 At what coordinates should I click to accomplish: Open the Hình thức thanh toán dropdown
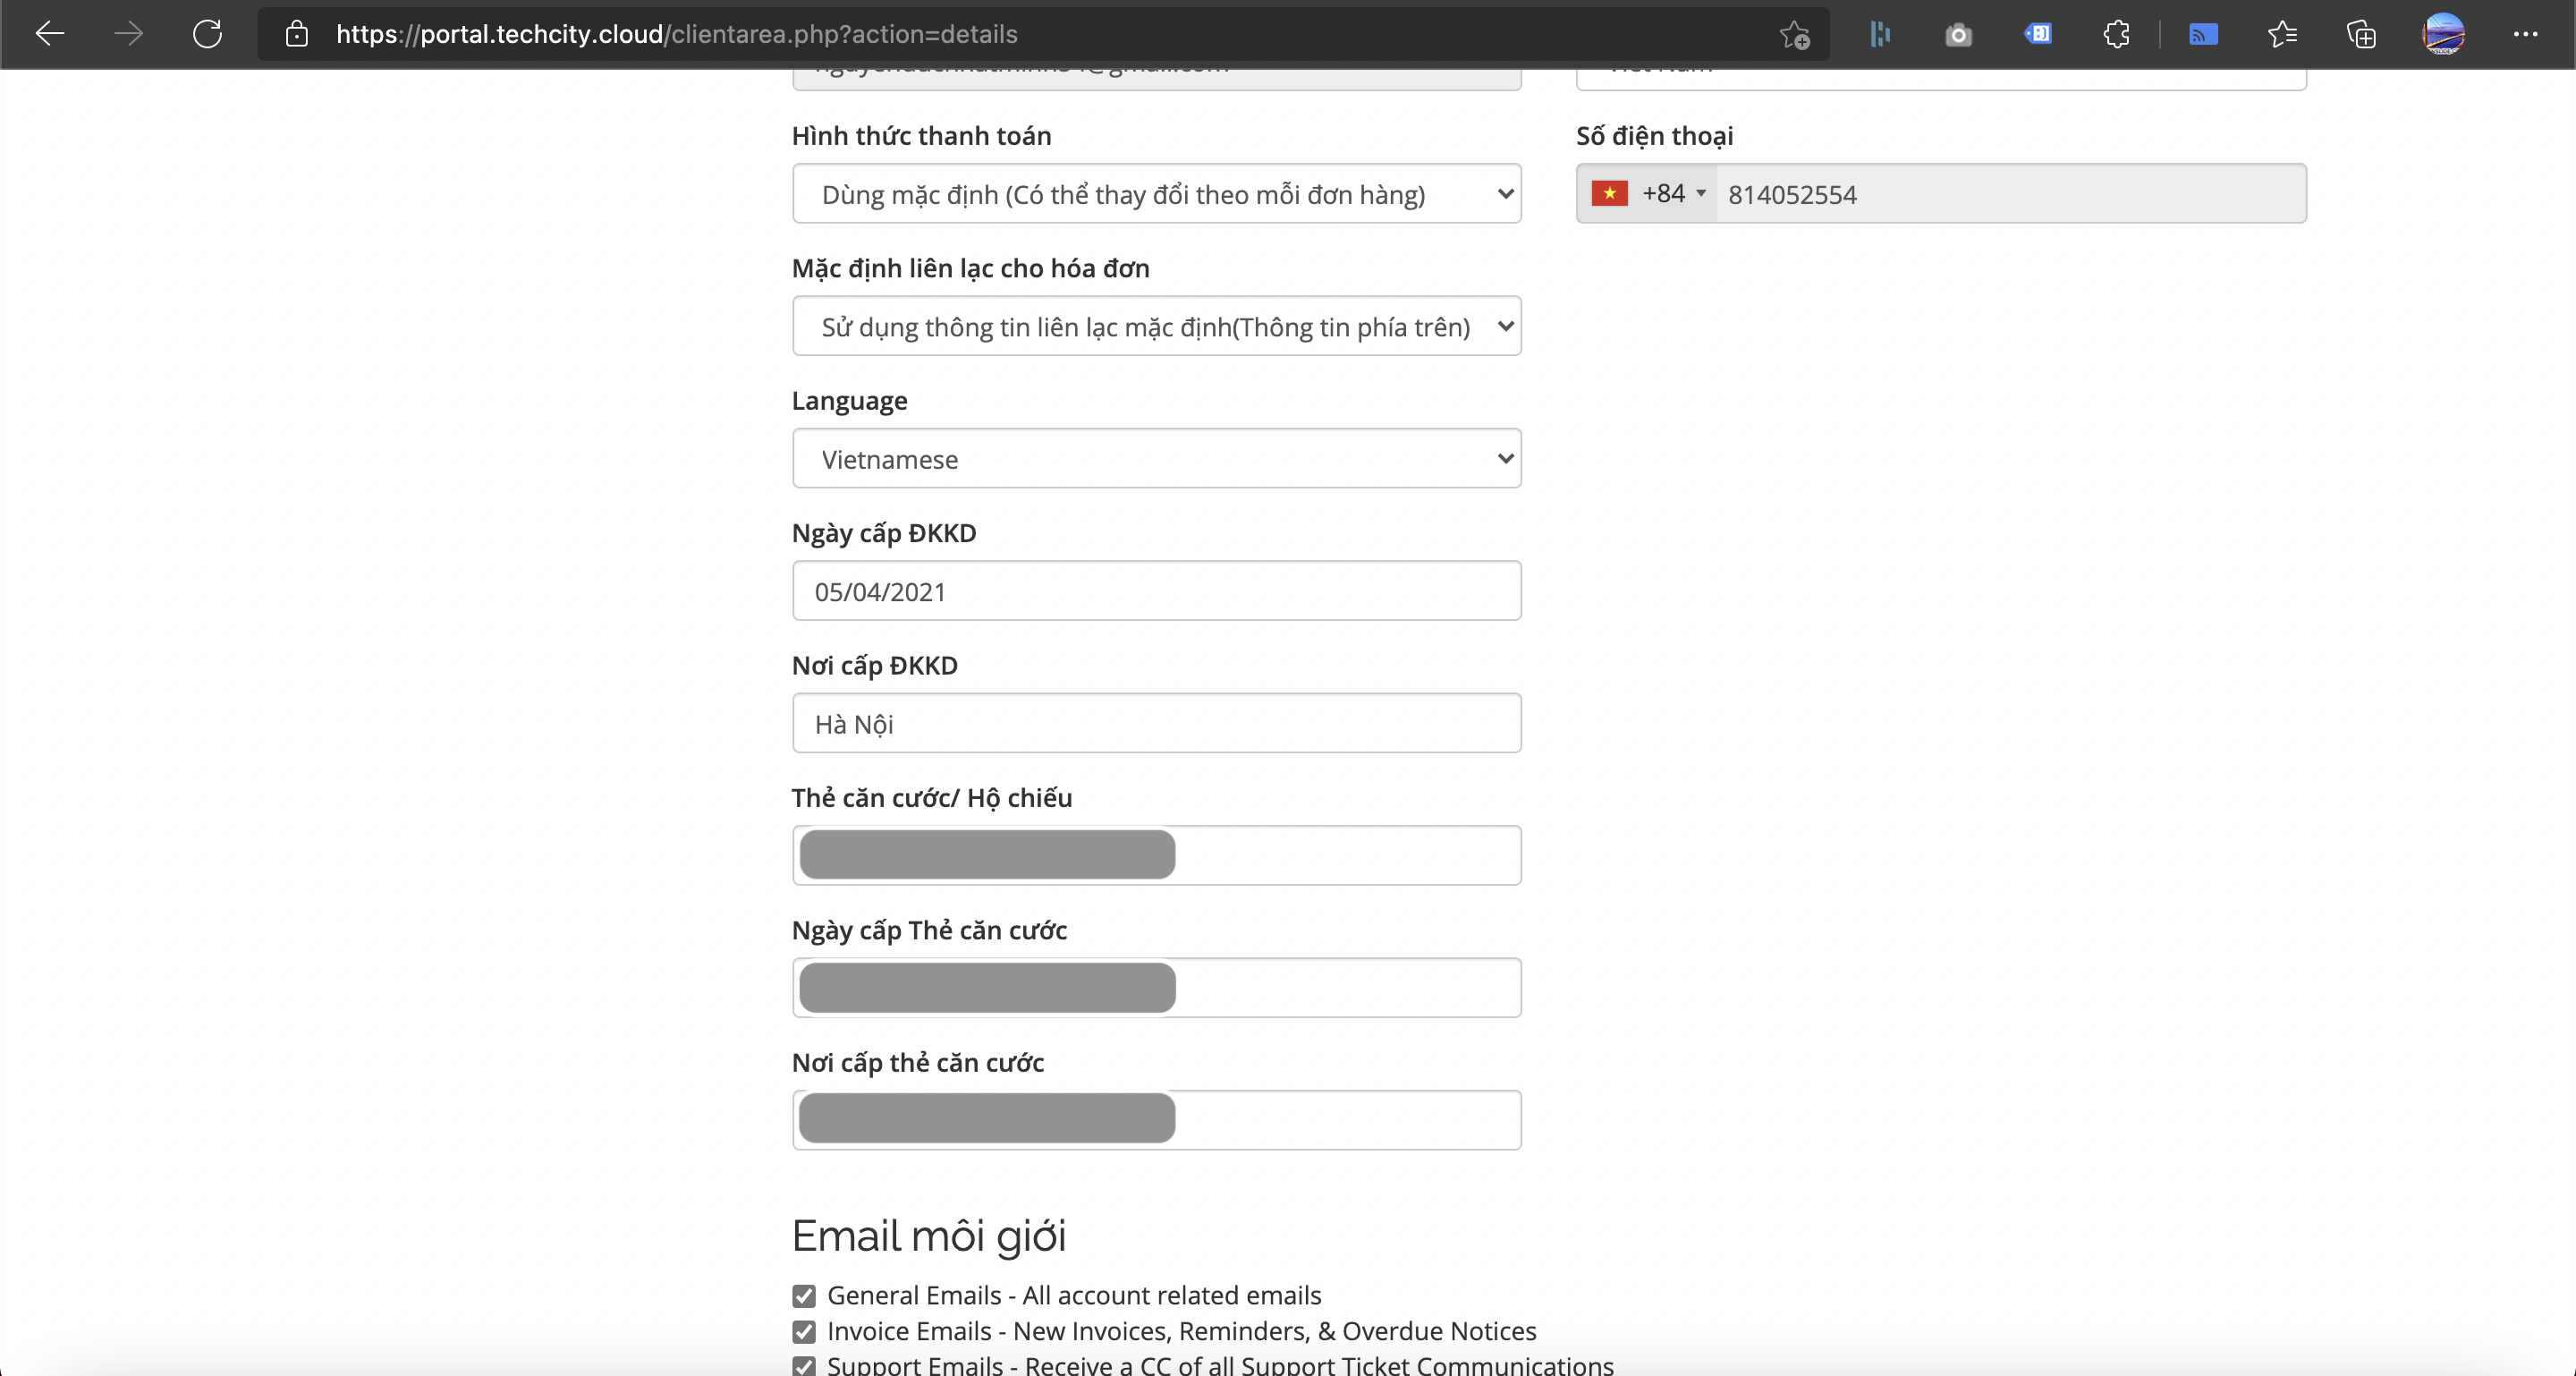pos(1157,194)
